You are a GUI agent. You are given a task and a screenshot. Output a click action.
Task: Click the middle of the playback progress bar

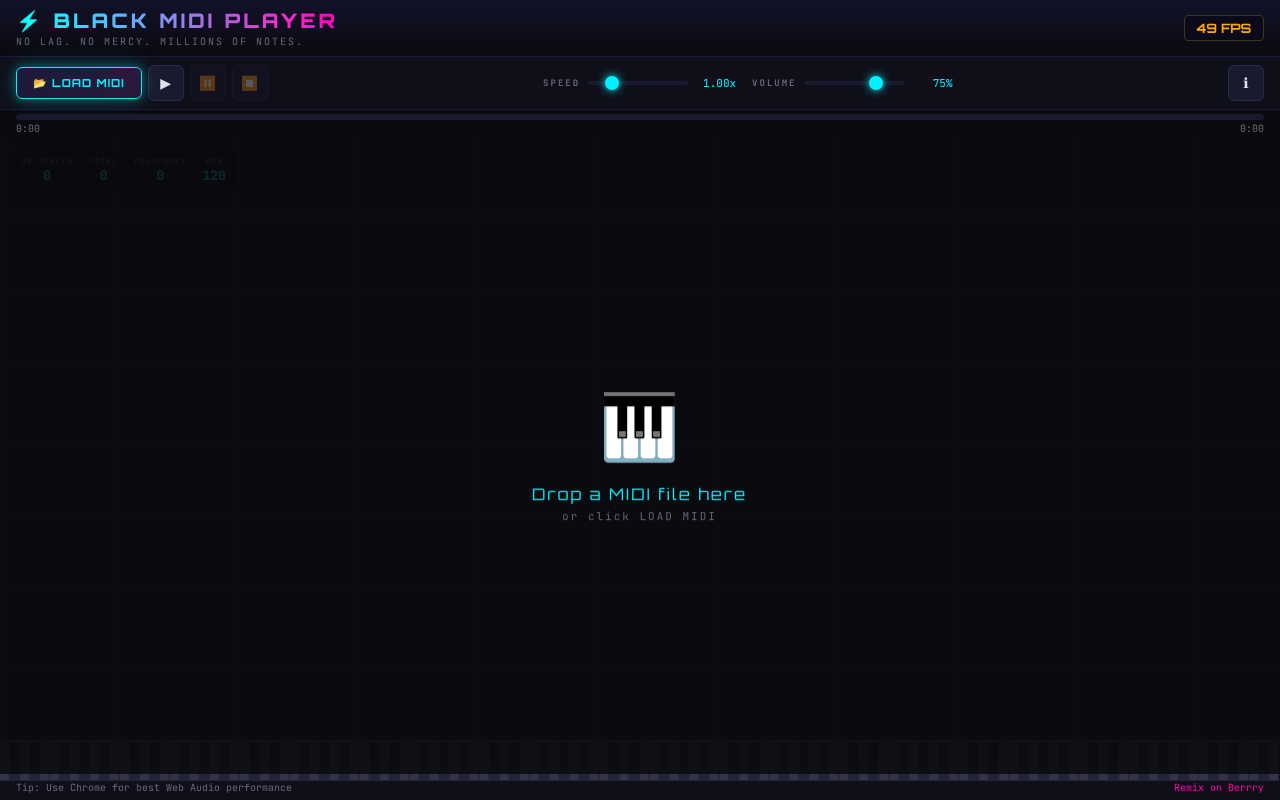640,117
